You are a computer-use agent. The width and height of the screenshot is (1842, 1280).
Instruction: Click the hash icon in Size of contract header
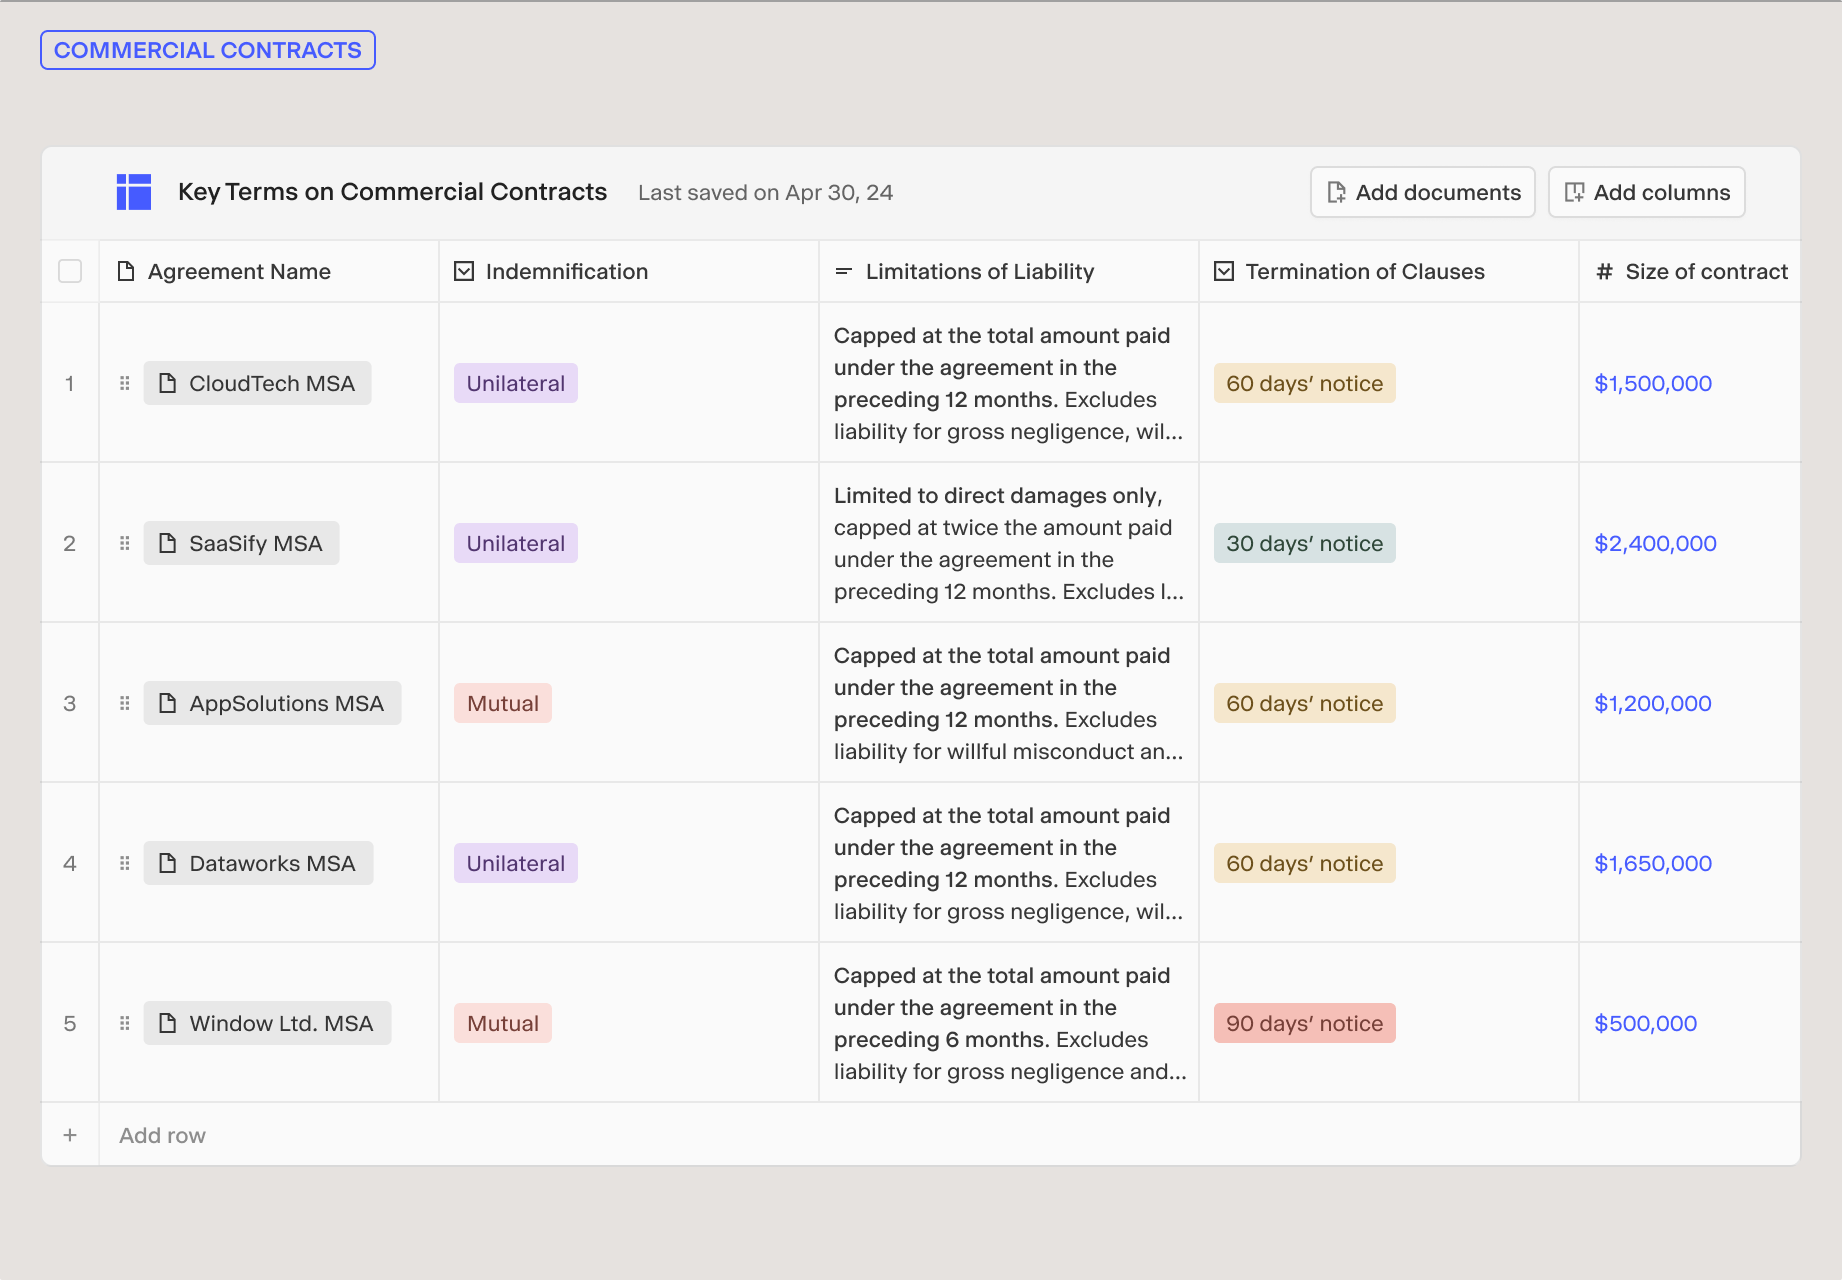pos(1605,270)
